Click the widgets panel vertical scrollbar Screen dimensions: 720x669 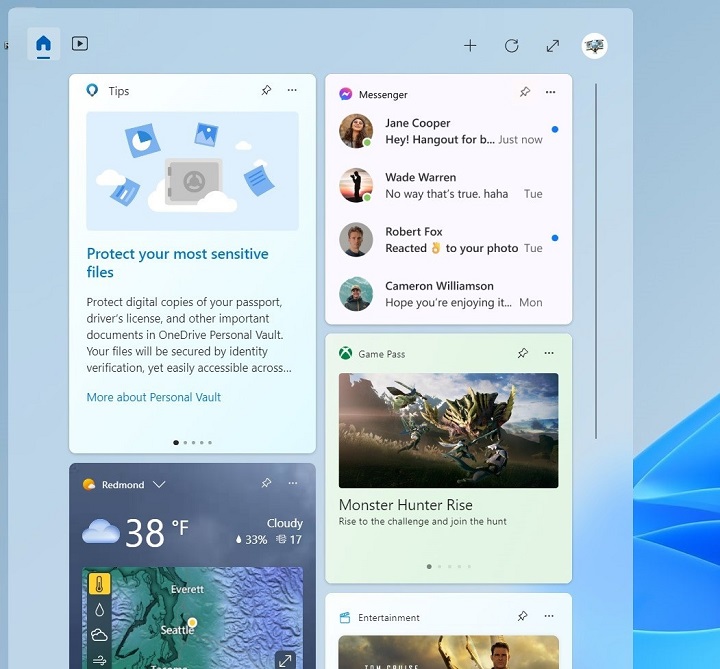pyautogui.click(x=596, y=260)
